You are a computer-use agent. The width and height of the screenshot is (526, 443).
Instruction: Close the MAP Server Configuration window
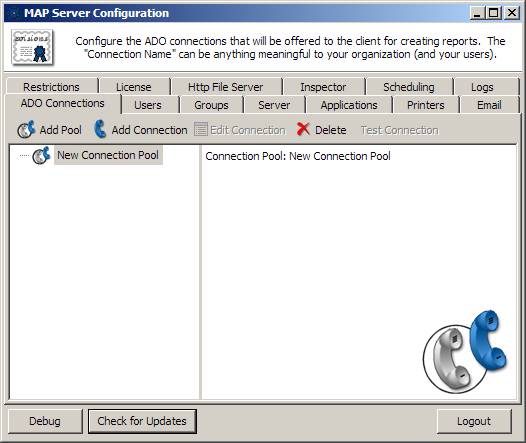[x=511, y=13]
